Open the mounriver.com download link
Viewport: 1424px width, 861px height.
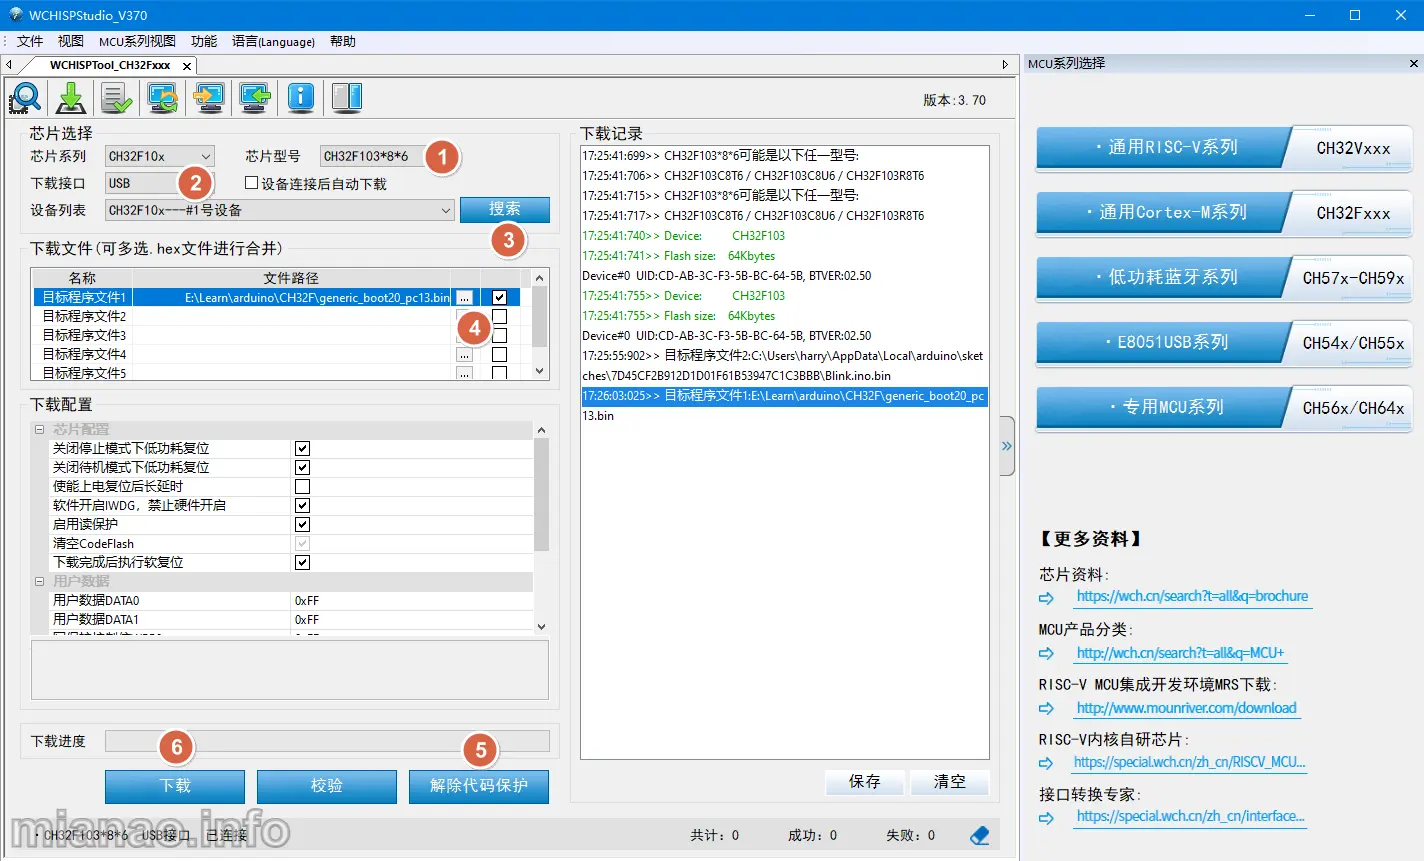tap(1186, 708)
